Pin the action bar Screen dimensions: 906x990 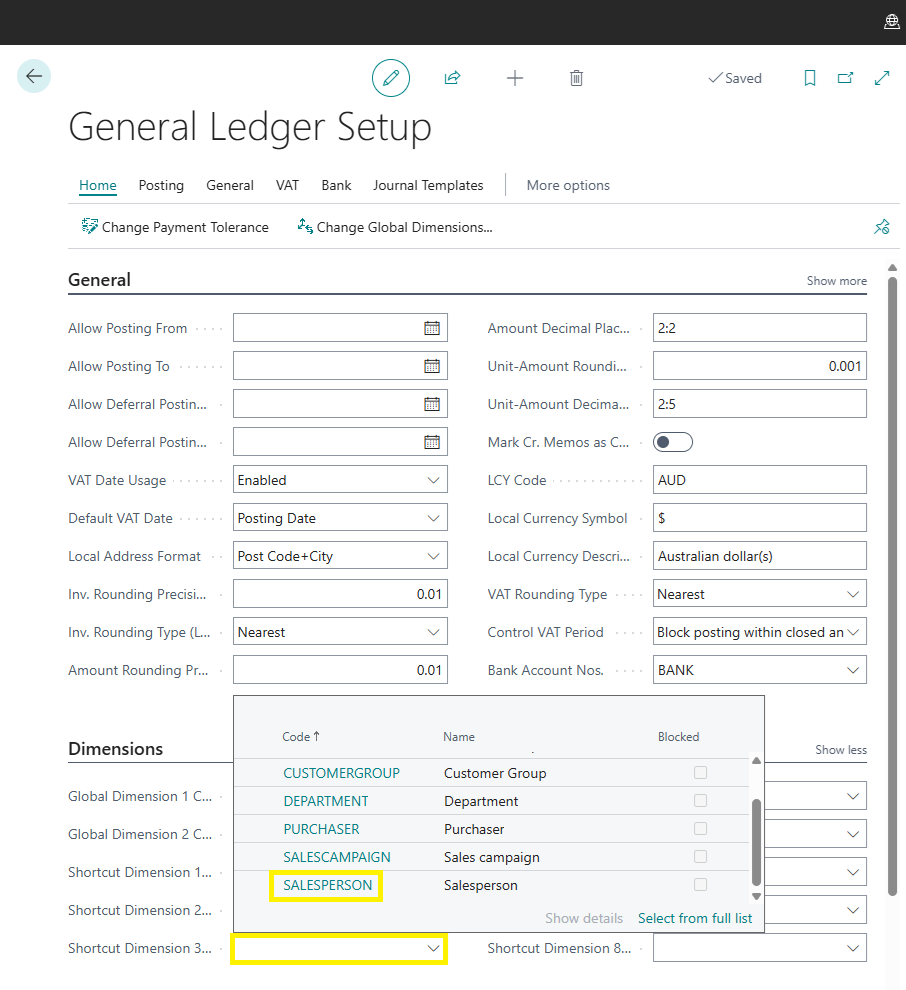coord(881,227)
